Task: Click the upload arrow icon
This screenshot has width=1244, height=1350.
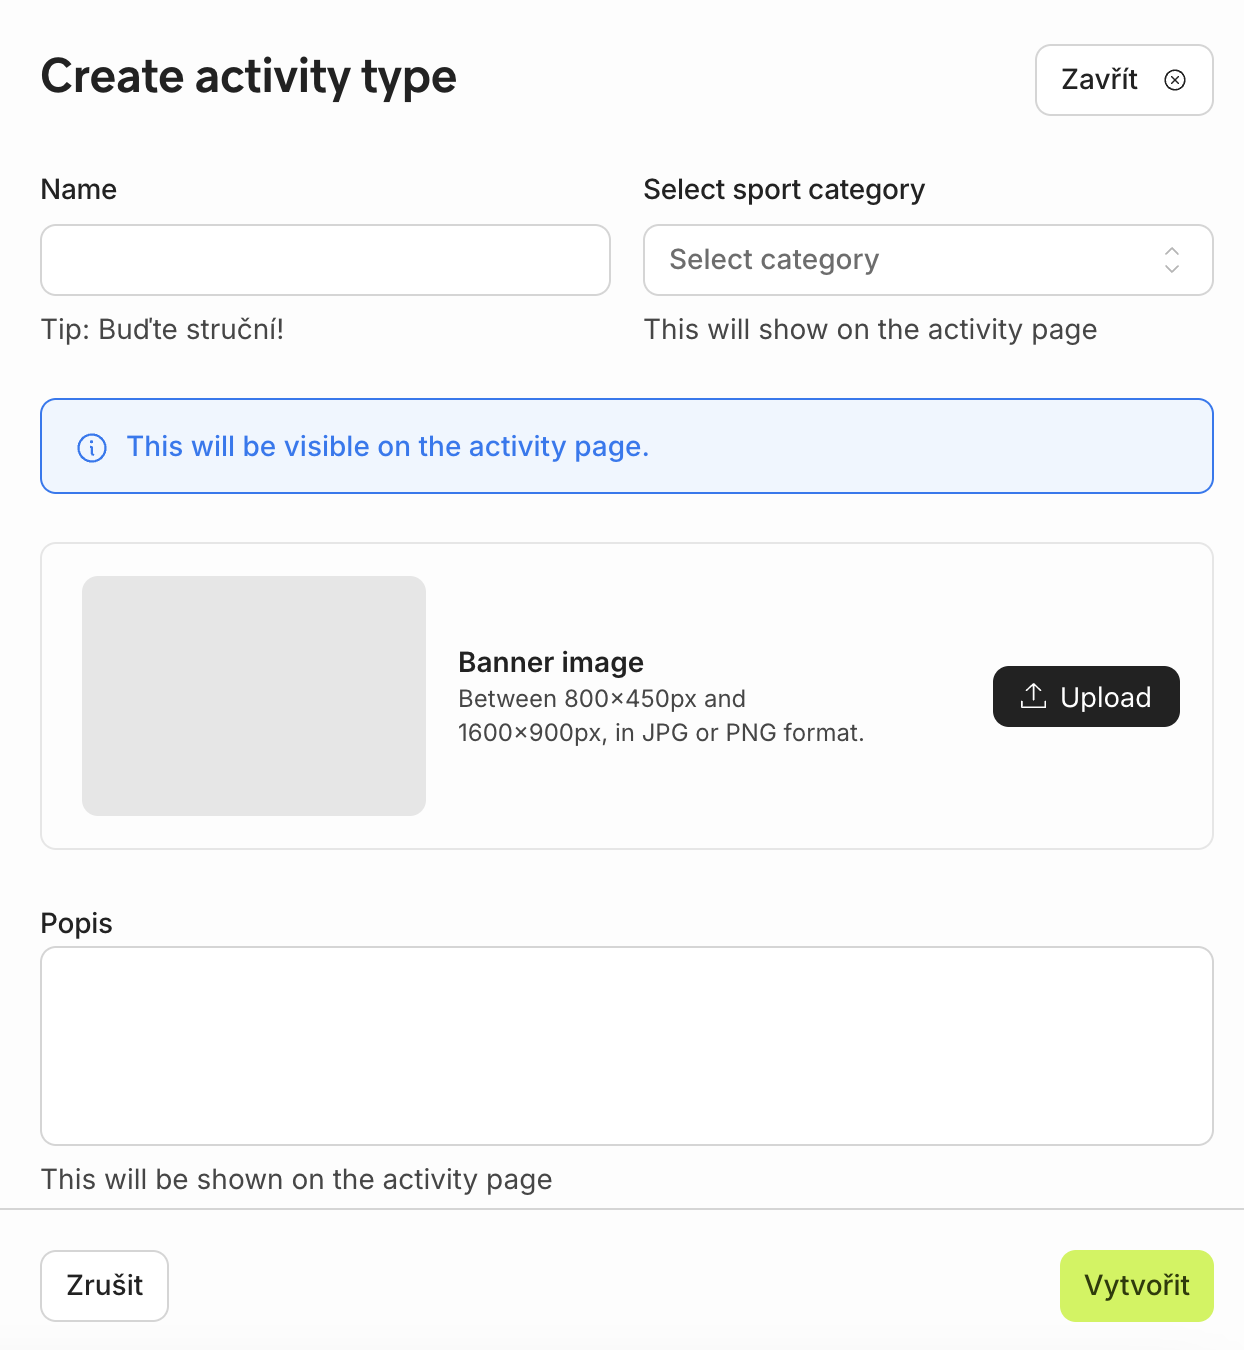Action: [x=1033, y=696]
